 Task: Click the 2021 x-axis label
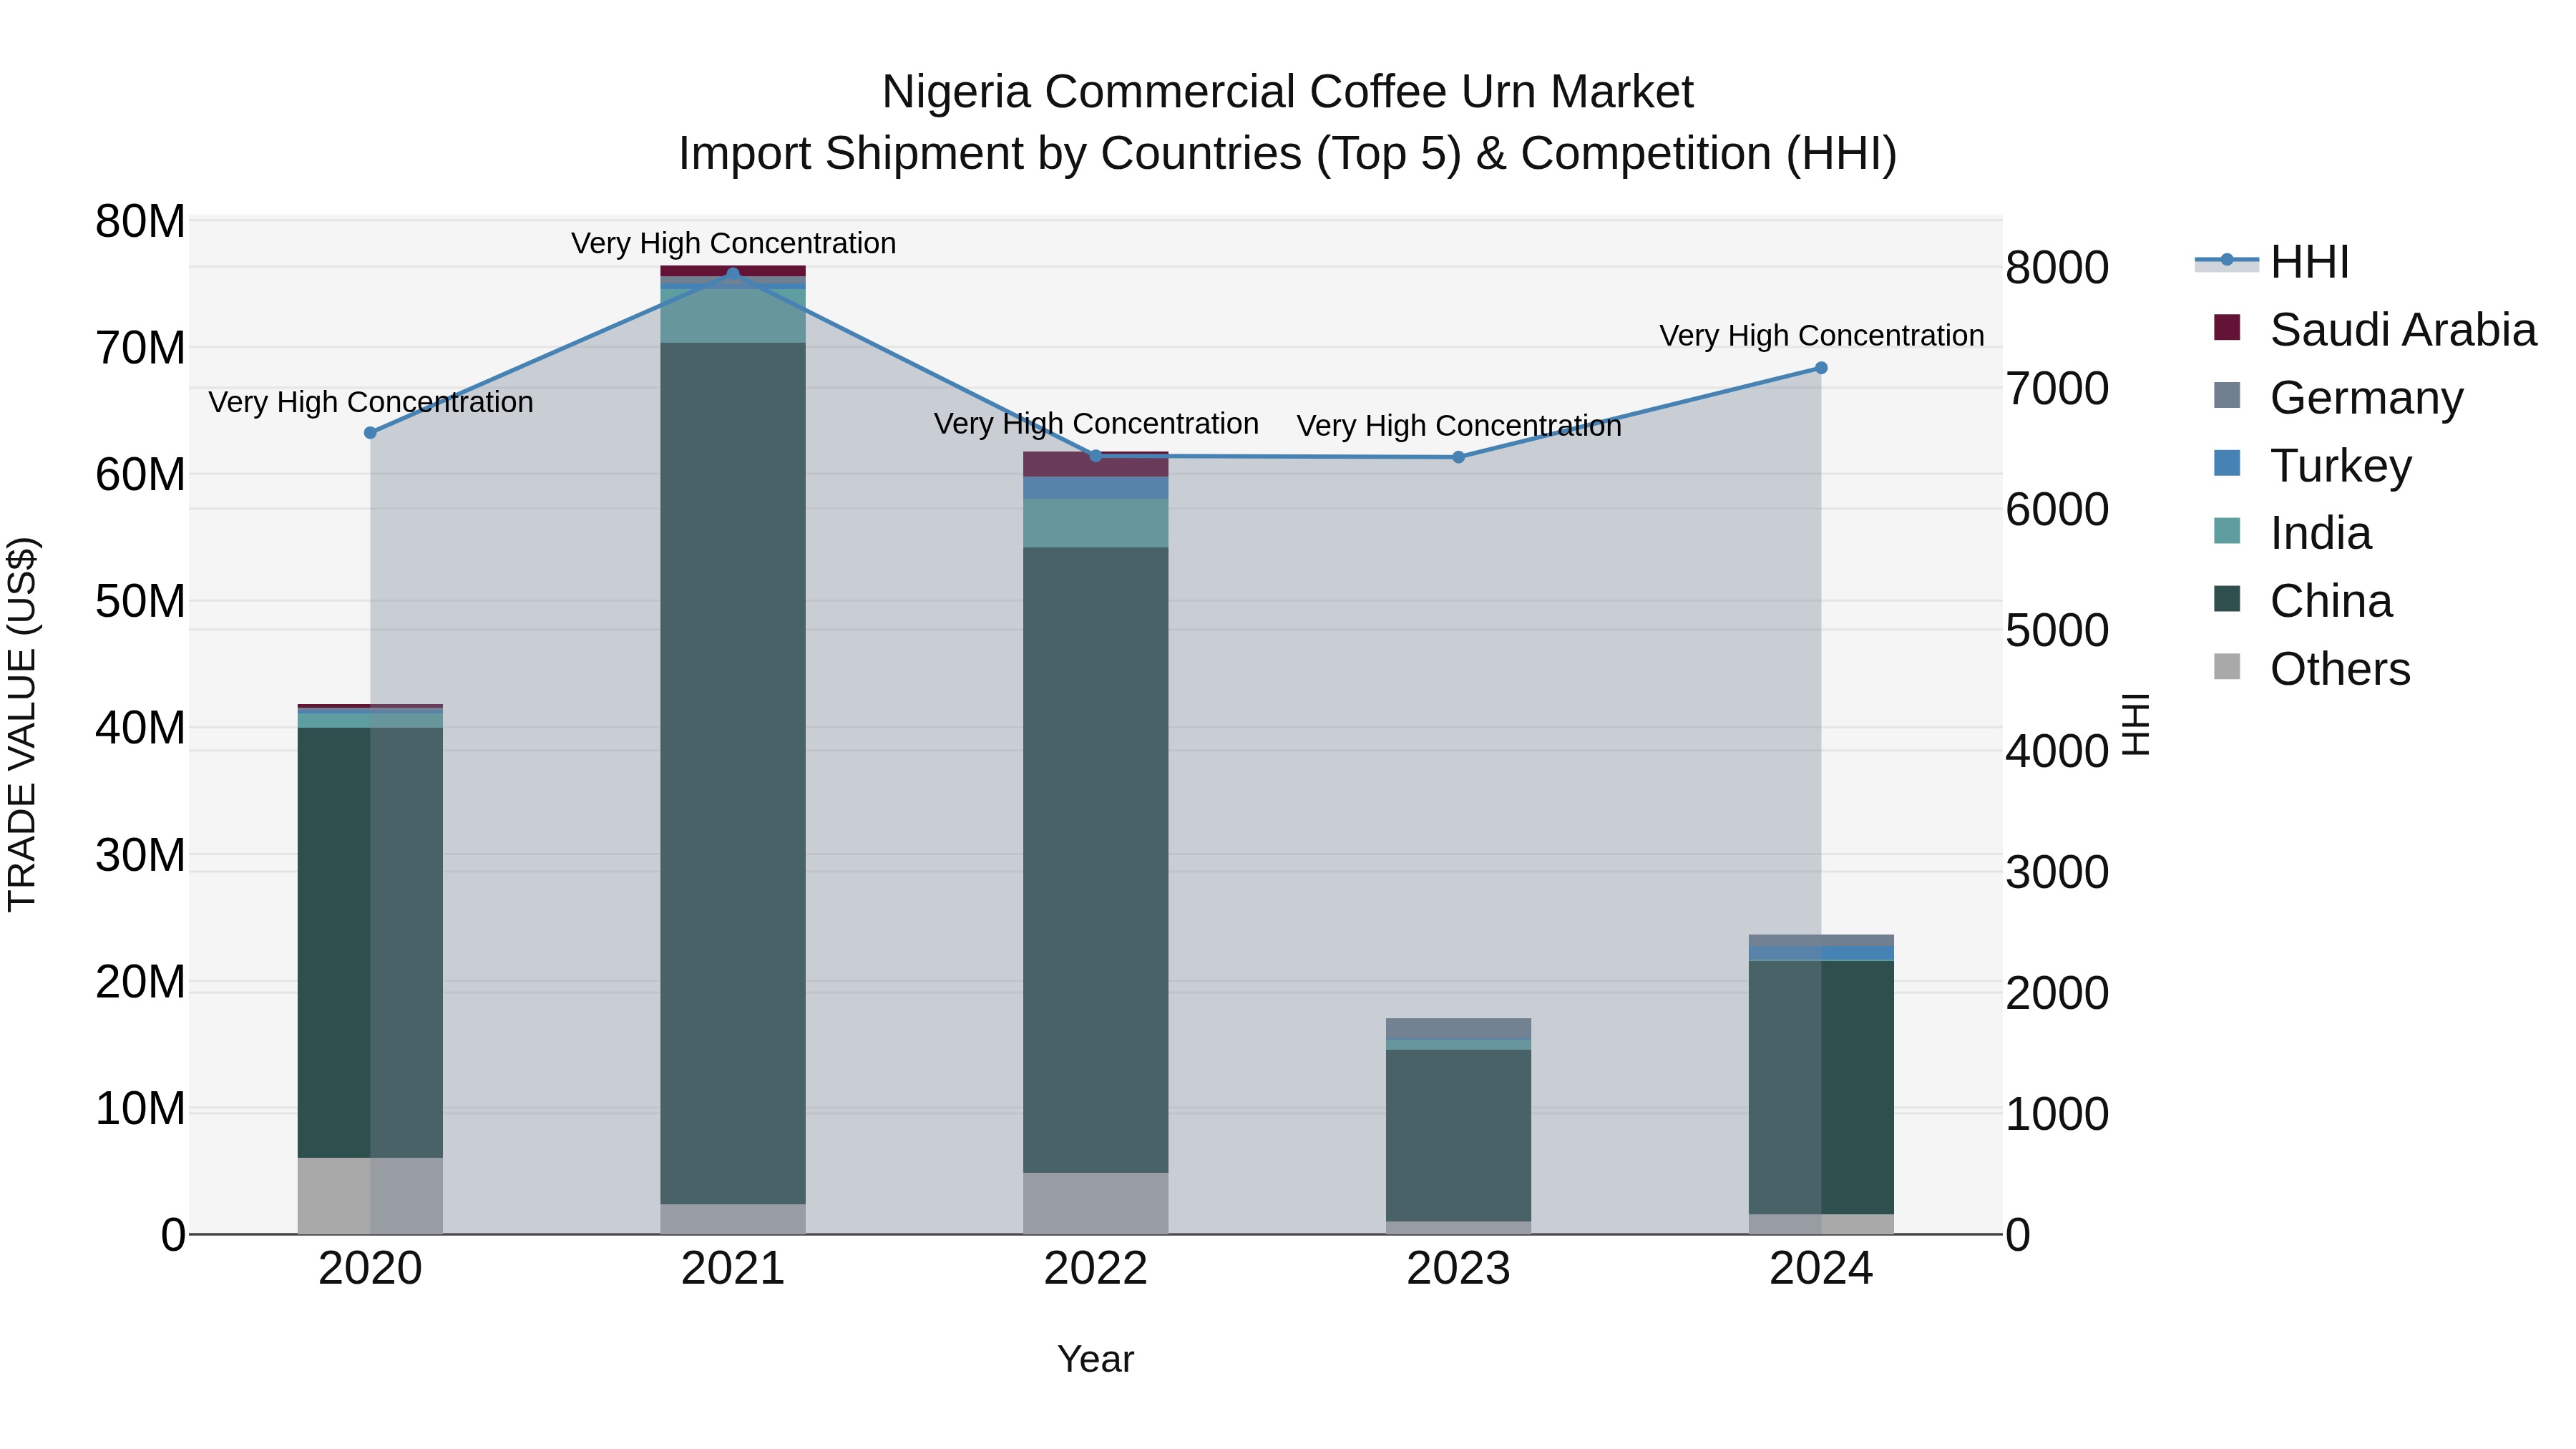point(733,1269)
